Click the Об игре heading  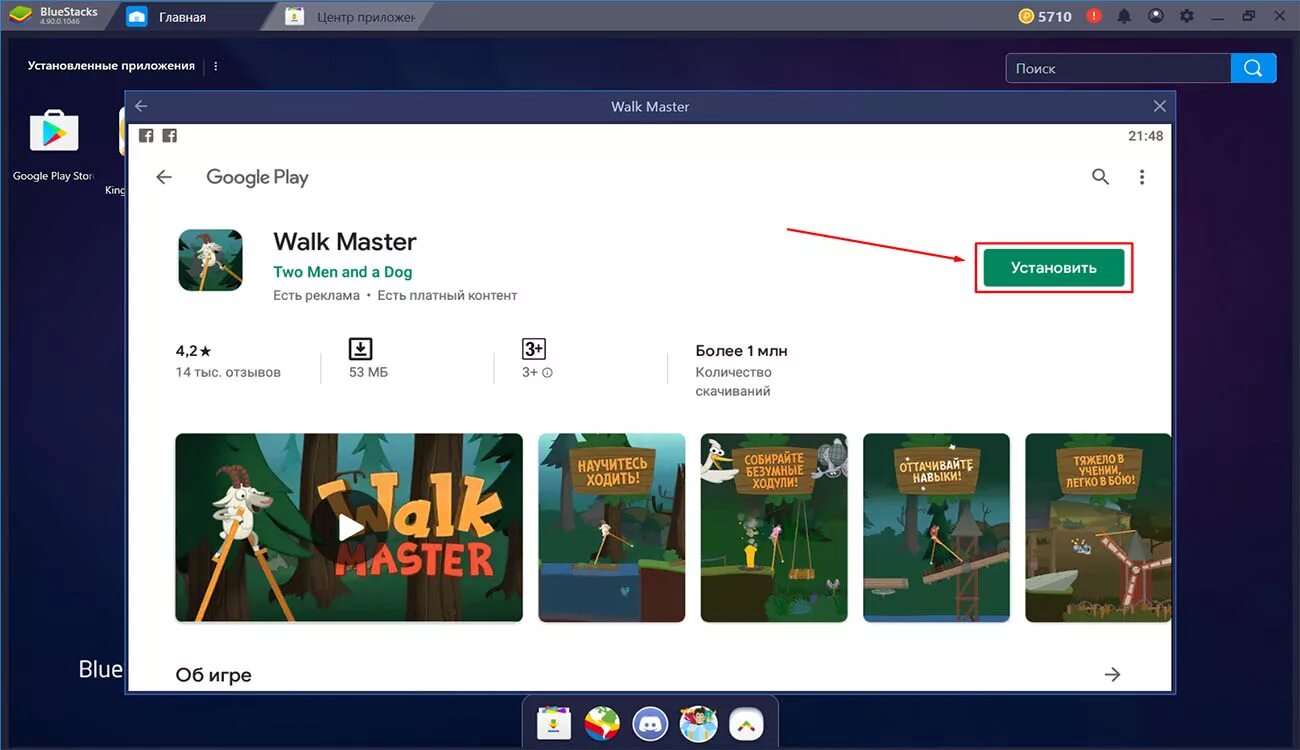[x=213, y=675]
